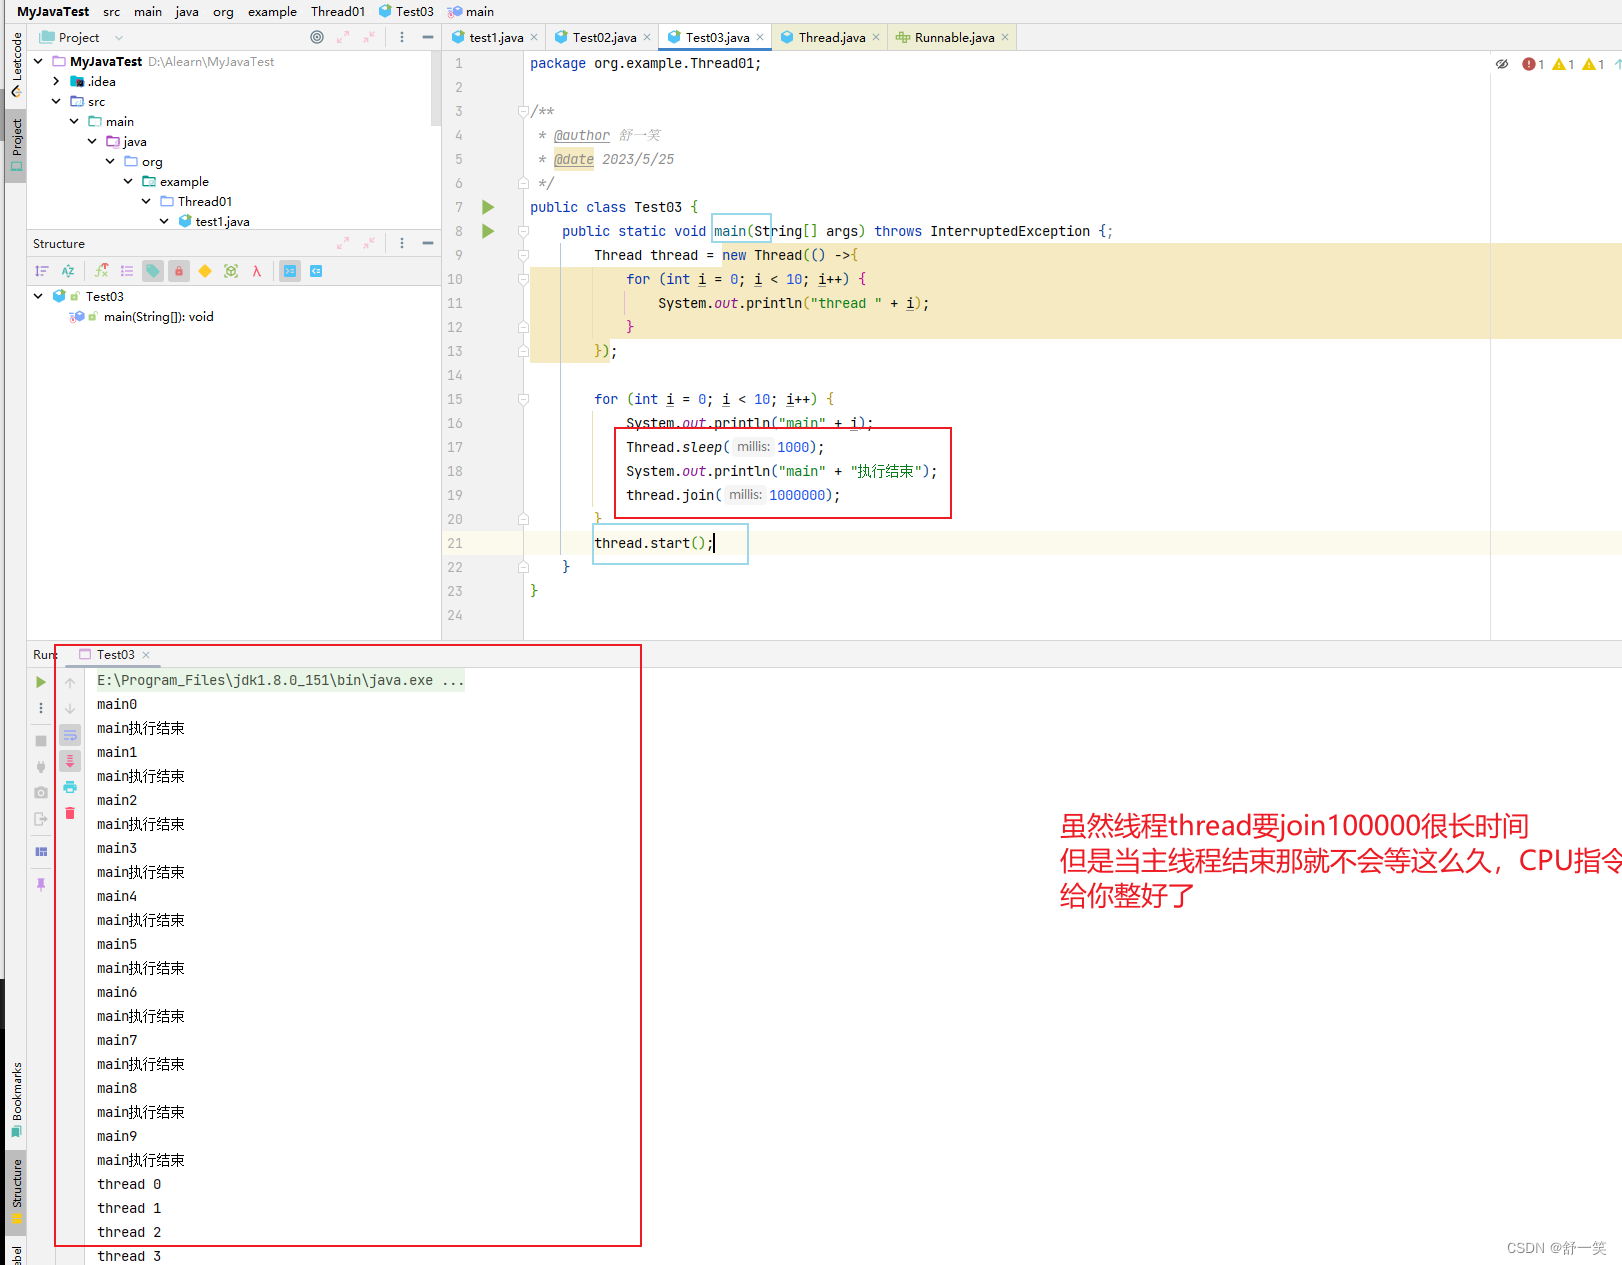This screenshot has width=1622, height=1265.
Task: Toggle Show Lambdas in Structure toolbar
Action: (x=257, y=271)
